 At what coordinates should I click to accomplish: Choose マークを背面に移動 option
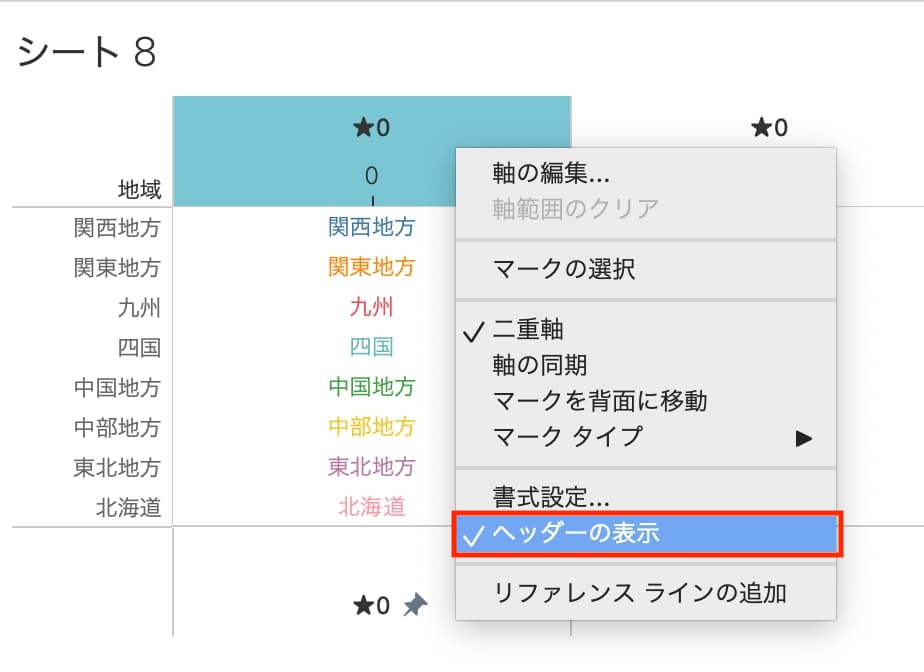pyautogui.click(x=600, y=401)
